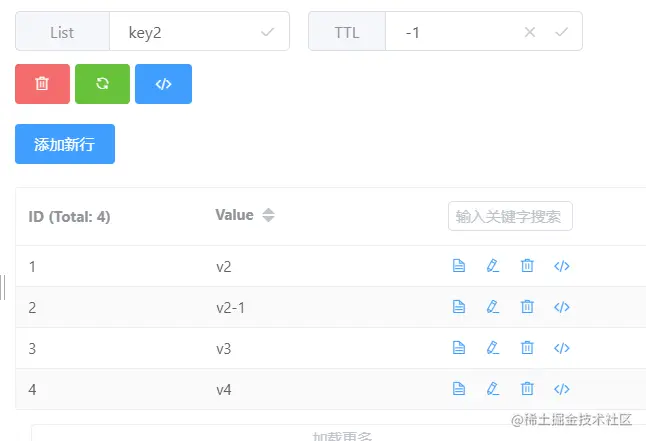Open code view for row v4
The width and height of the screenshot is (646, 441).
click(562, 389)
